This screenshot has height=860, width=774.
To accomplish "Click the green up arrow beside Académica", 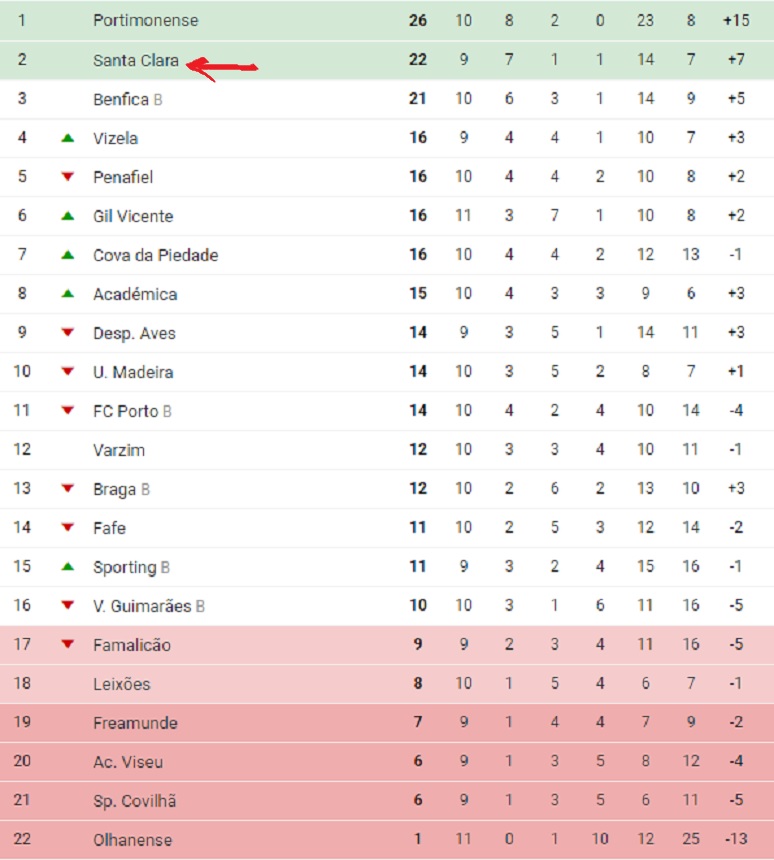I will point(67,293).
